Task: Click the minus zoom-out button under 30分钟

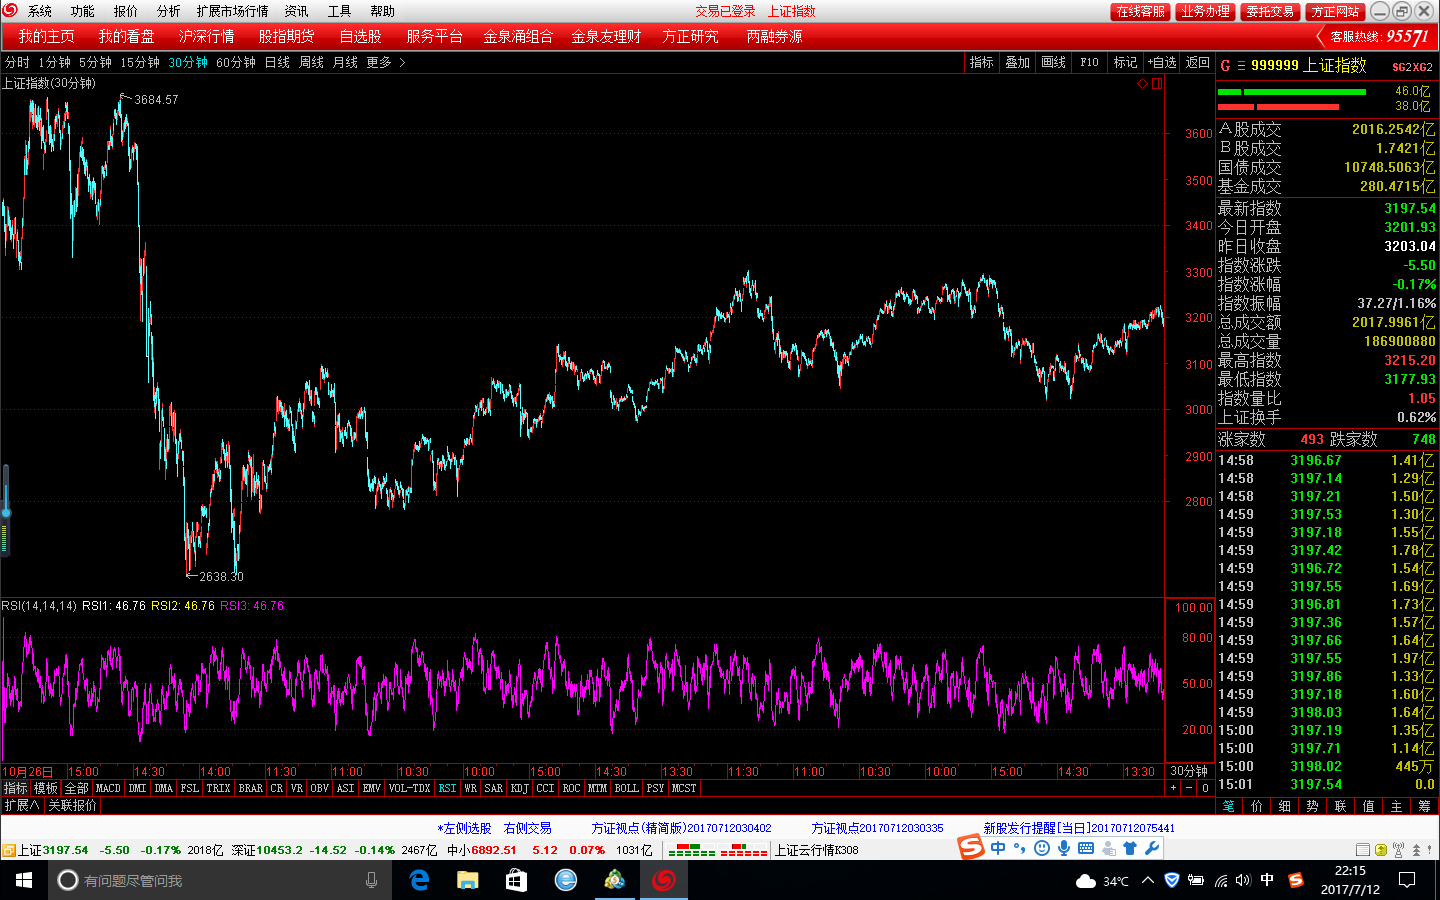Action: (x=1189, y=789)
